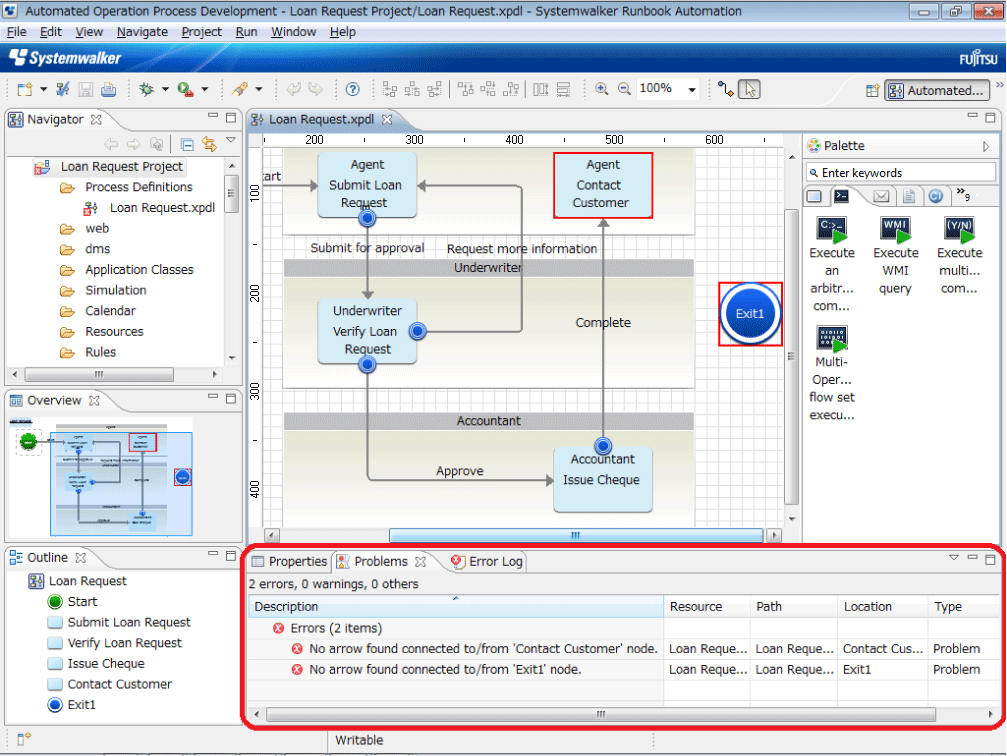Add the Multi-Operation flow set execution node
Viewport: 1007px width, 756px height.
click(832, 373)
